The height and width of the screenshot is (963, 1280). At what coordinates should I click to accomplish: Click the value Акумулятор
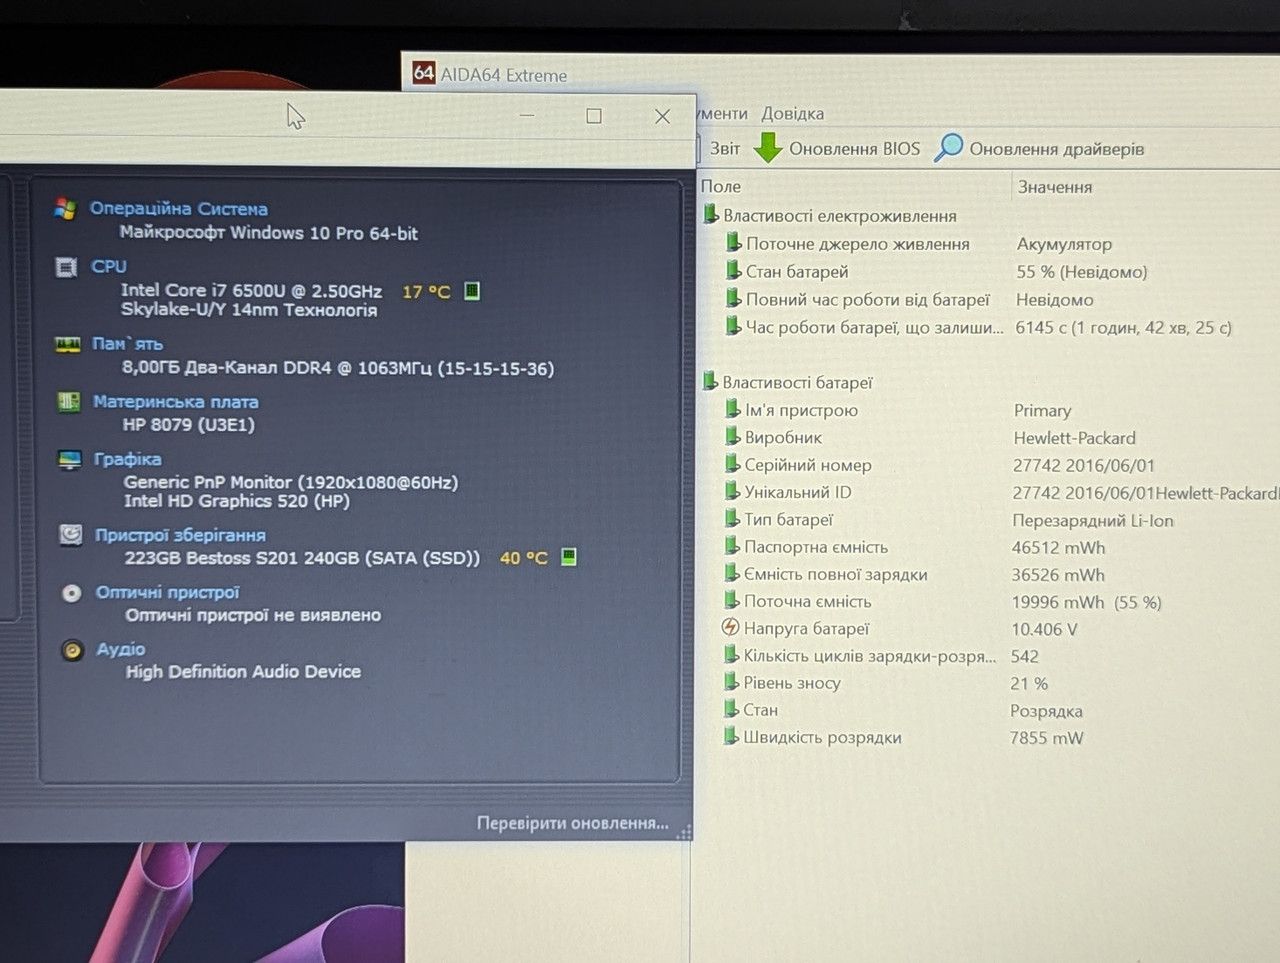click(x=1064, y=244)
